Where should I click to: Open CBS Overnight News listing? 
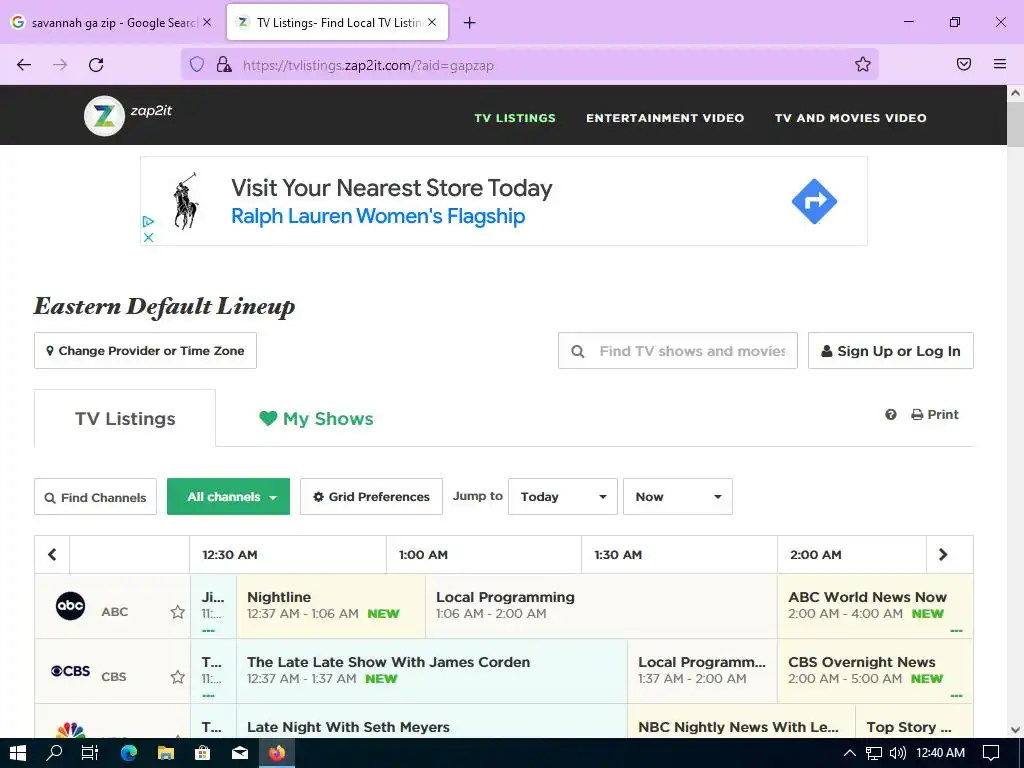(875, 671)
